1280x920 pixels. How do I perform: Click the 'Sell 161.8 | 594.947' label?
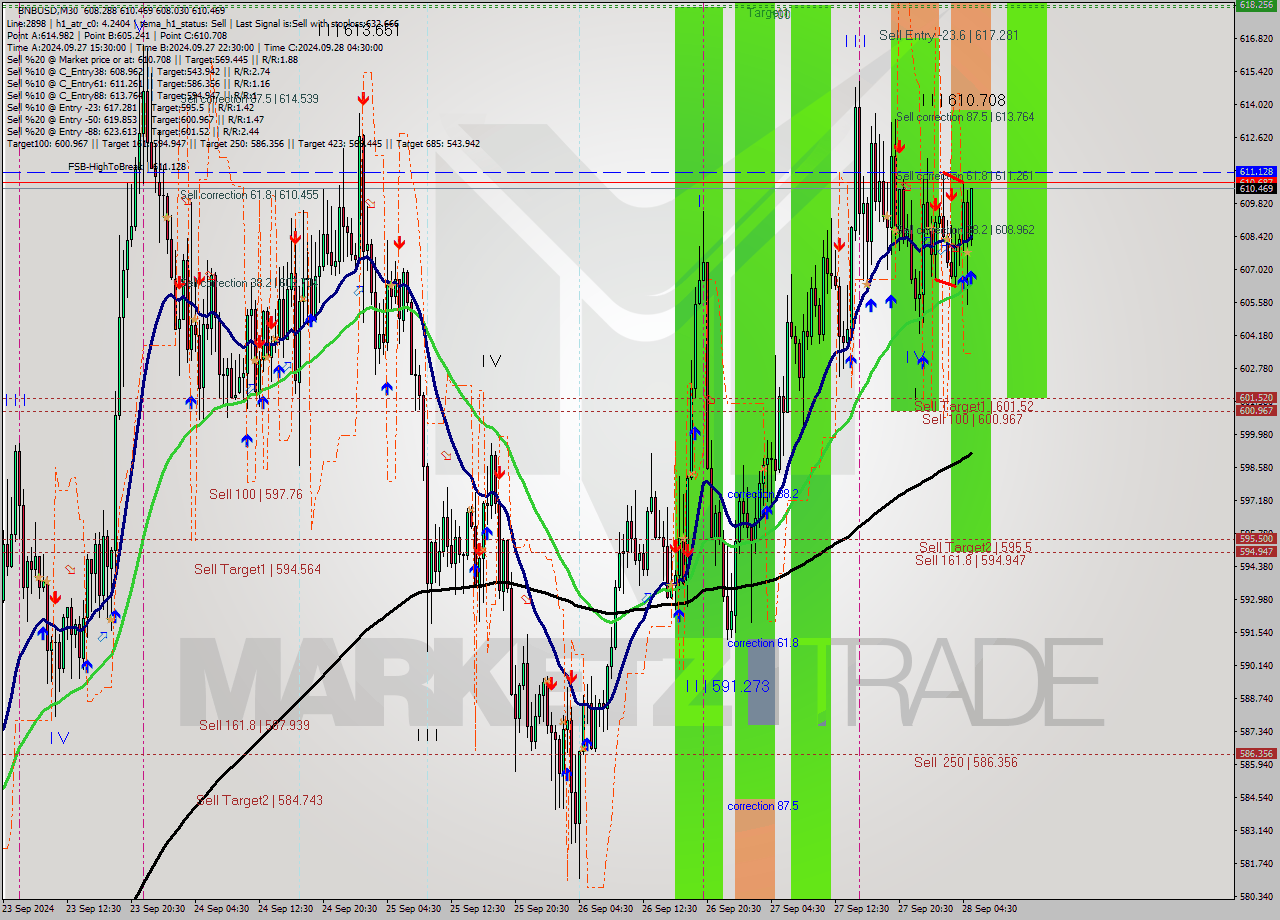tap(970, 560)
